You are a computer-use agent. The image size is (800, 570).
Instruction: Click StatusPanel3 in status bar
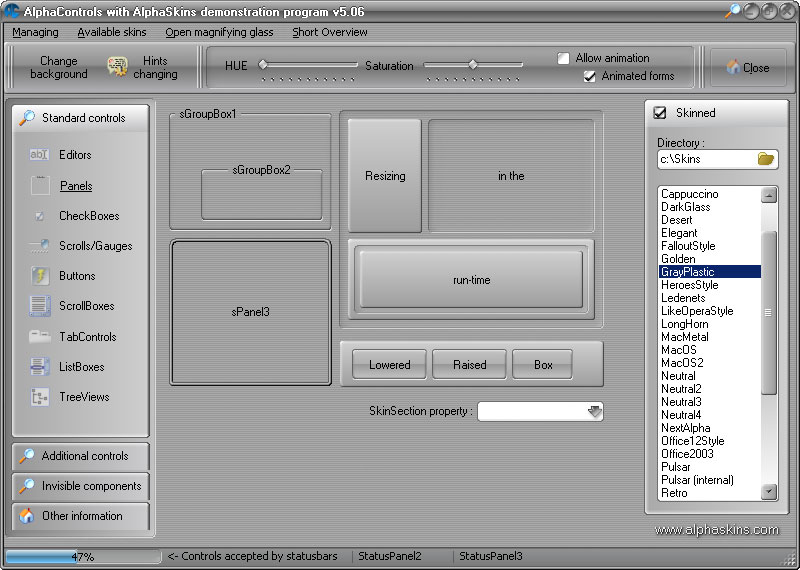(x=491, y=556)
